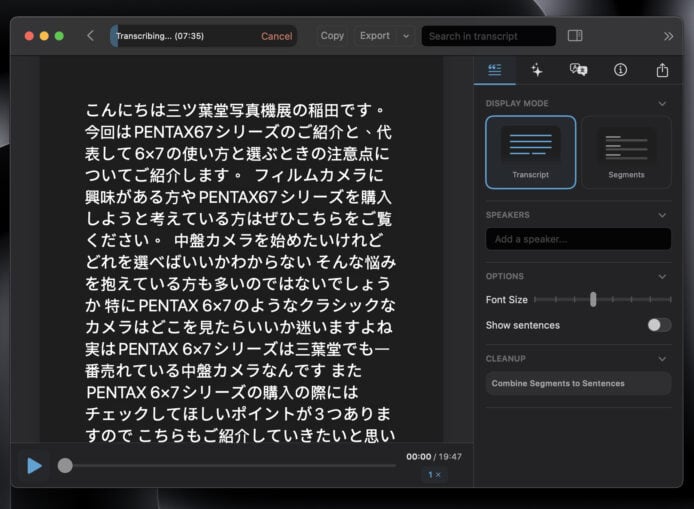Viewport: 694px width, 509px height.
Task: Select Segments display mode
Action: (626, 152)
